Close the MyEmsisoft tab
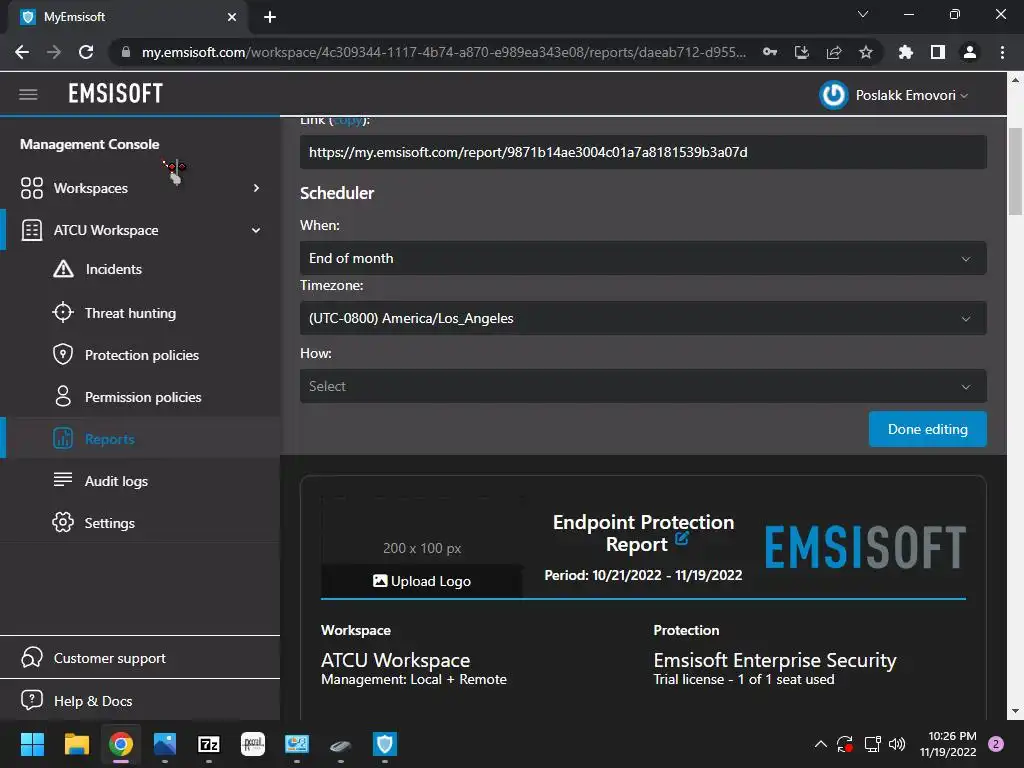Screen dimensions: 1024x768 tap(232, 17)
